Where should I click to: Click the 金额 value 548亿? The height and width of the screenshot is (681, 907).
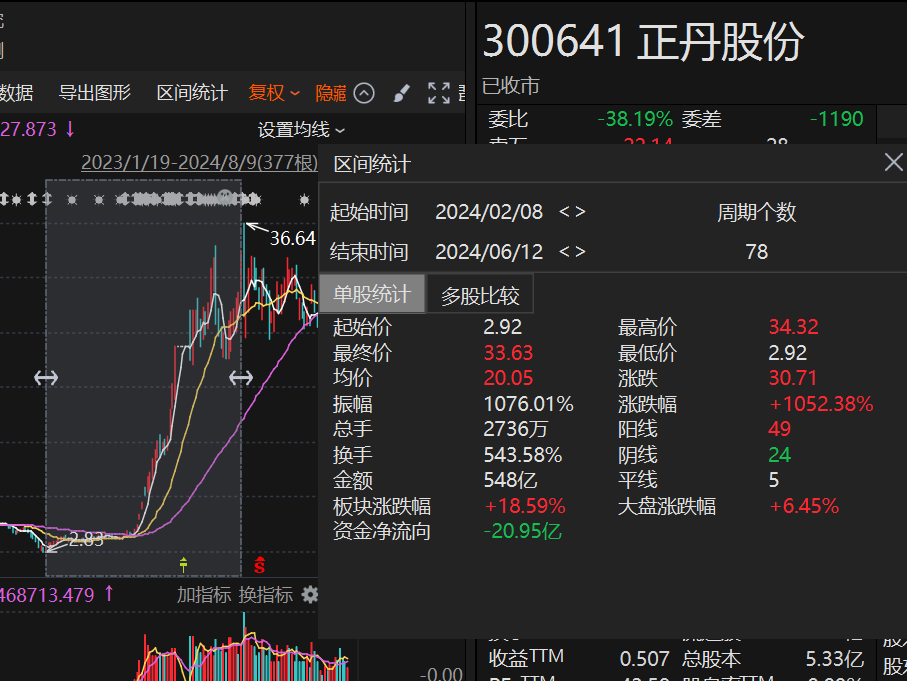tap(510, 480)
